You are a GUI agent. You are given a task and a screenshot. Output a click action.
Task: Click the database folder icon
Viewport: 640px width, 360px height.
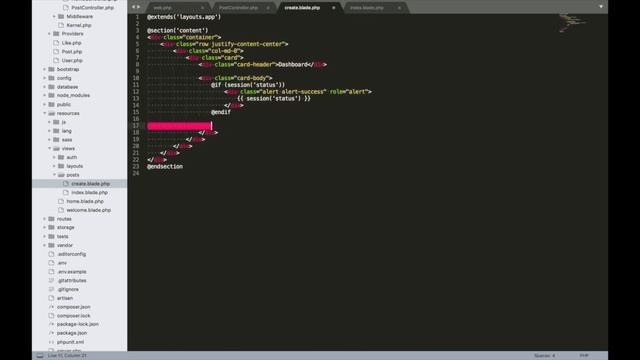(51, 87)
